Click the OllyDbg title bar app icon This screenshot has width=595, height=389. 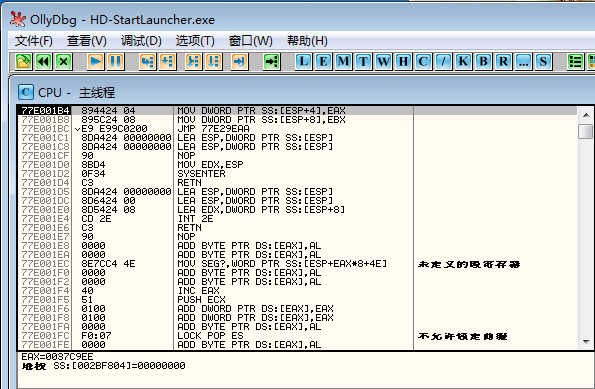pyautogui.click(x=18, y=19)
